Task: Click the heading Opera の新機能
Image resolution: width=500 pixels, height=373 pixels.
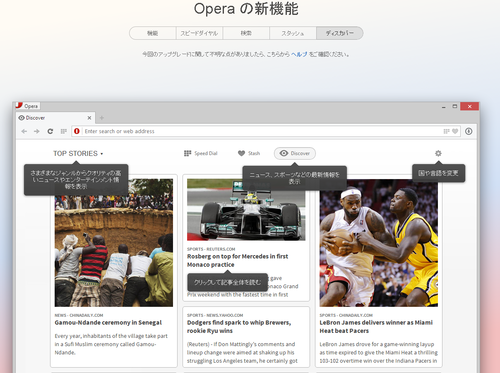Action: [x=246, y=9]
